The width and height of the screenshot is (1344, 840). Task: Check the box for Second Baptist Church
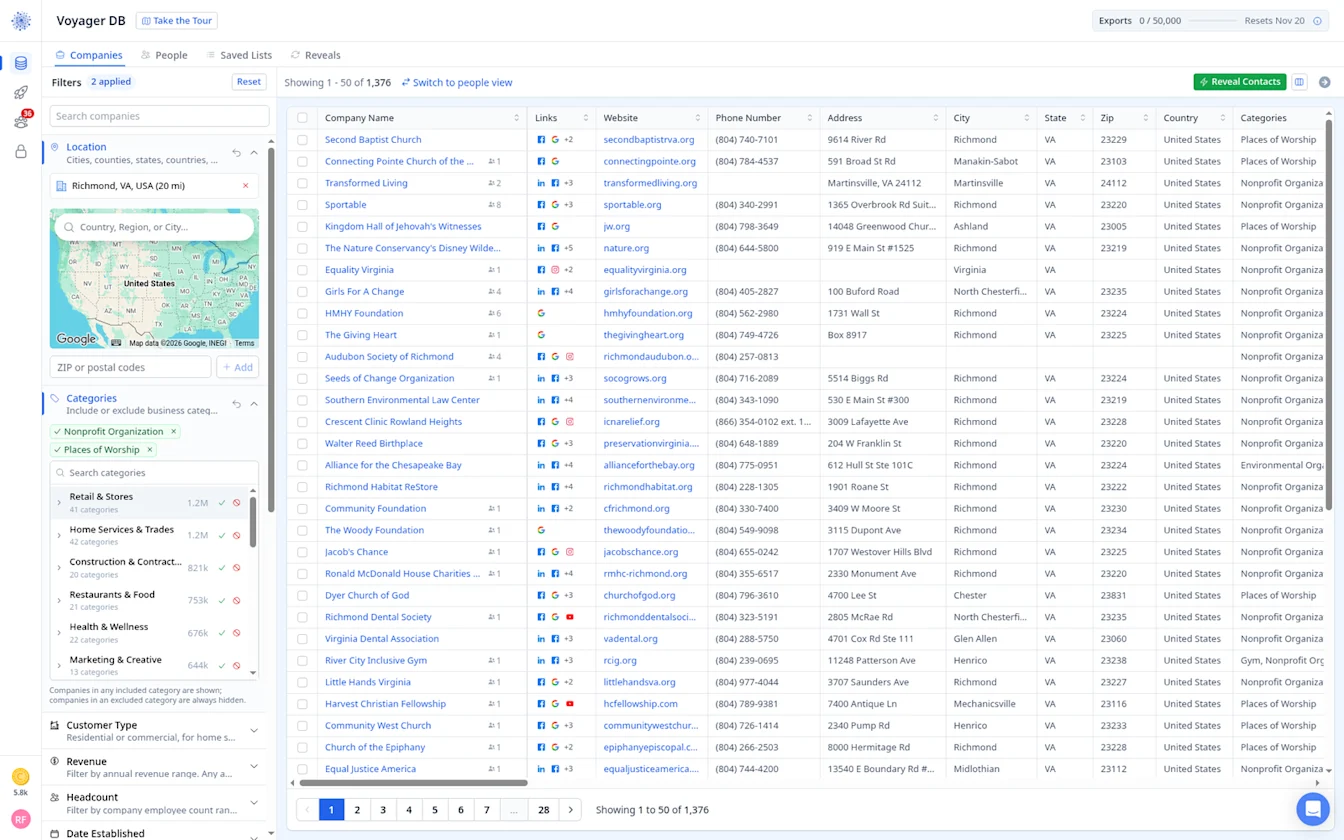[302, 140]
